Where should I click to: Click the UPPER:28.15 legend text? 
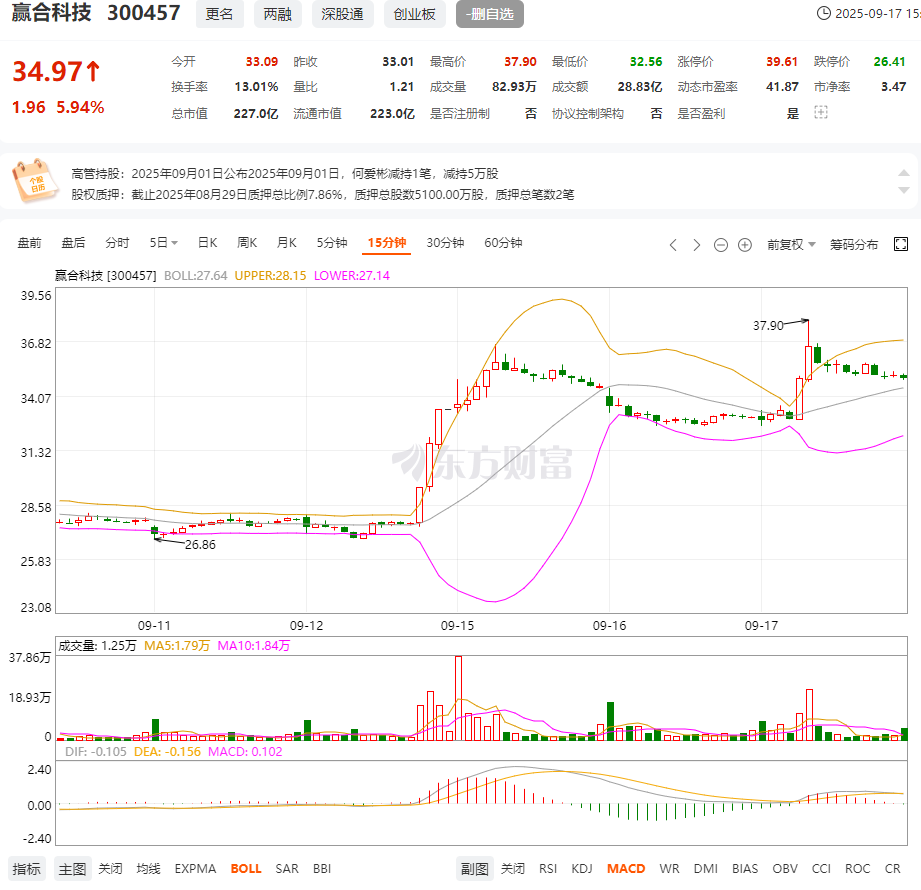(x=270, y=276)
